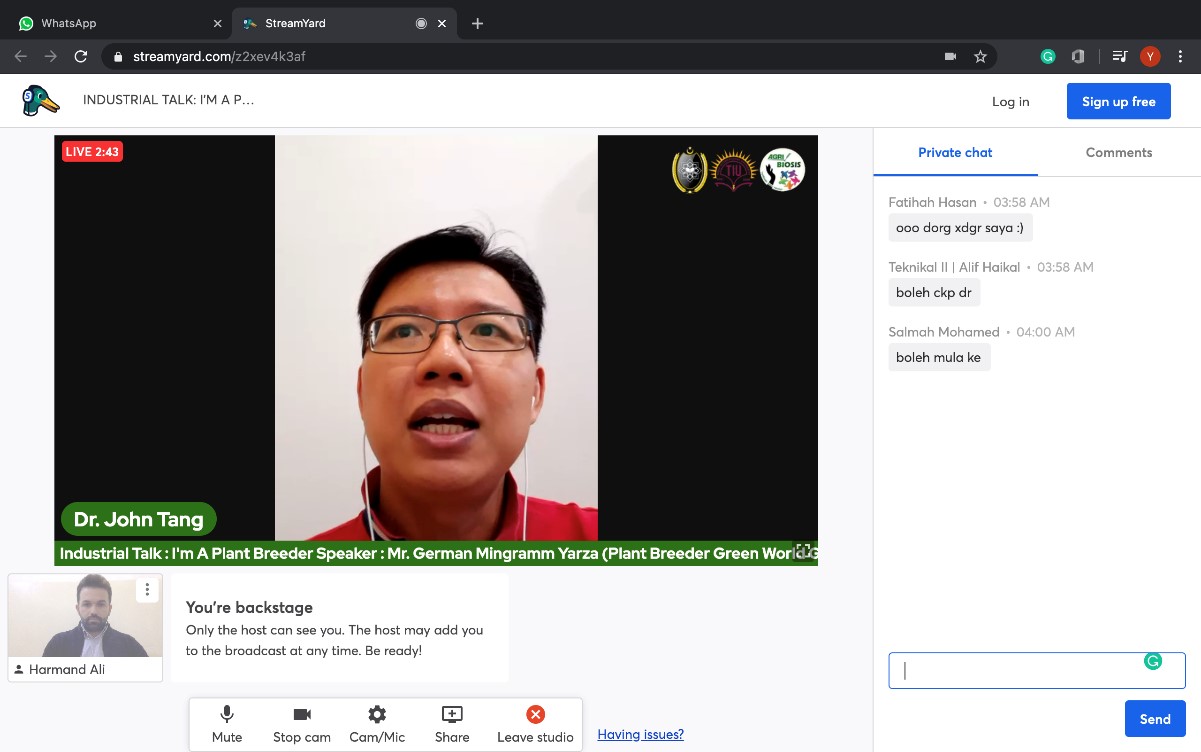Reload the StreamYard page
1201x752 pixels.
click(81, 57)
